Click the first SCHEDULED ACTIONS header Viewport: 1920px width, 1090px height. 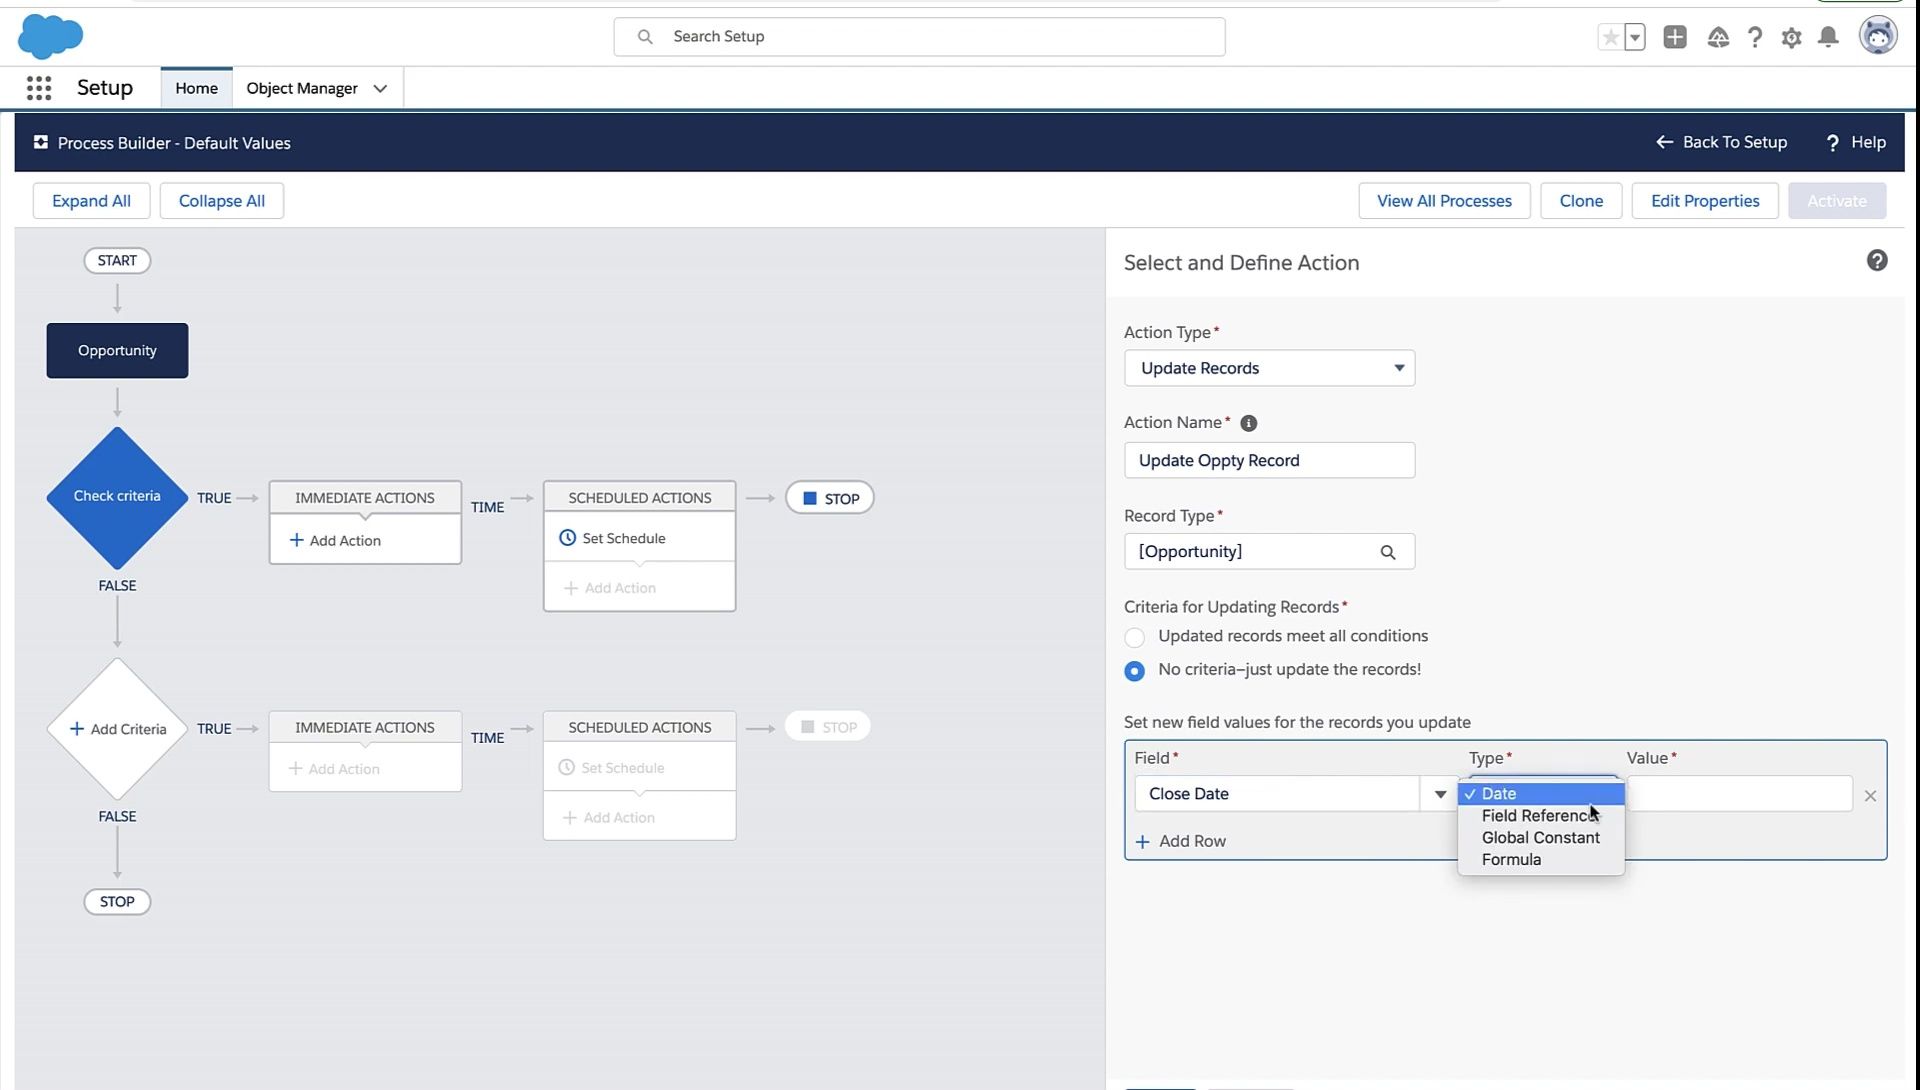(640, 497)
